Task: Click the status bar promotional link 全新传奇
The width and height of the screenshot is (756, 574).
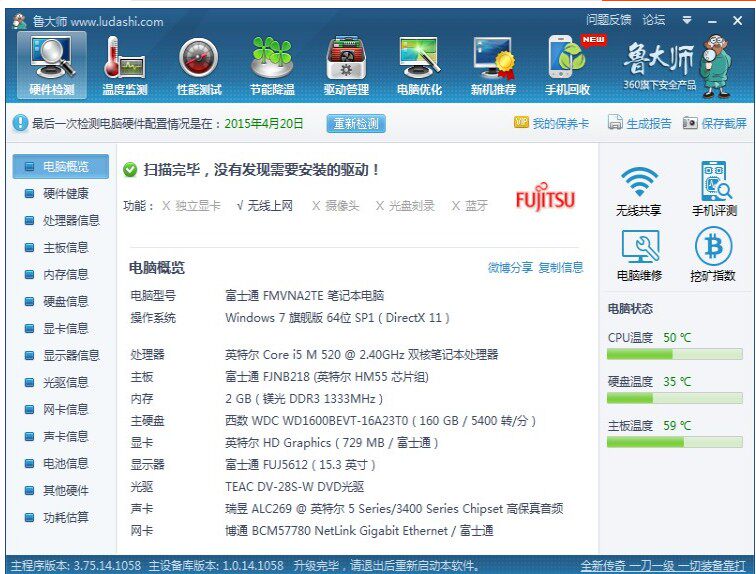Action: pyautogui.click(x=663, y=565)
